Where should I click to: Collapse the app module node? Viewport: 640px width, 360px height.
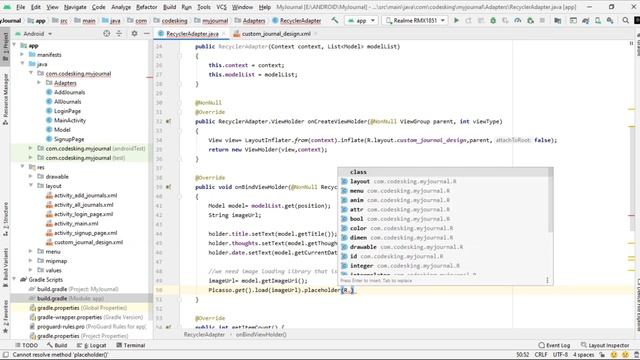point(15,45)
